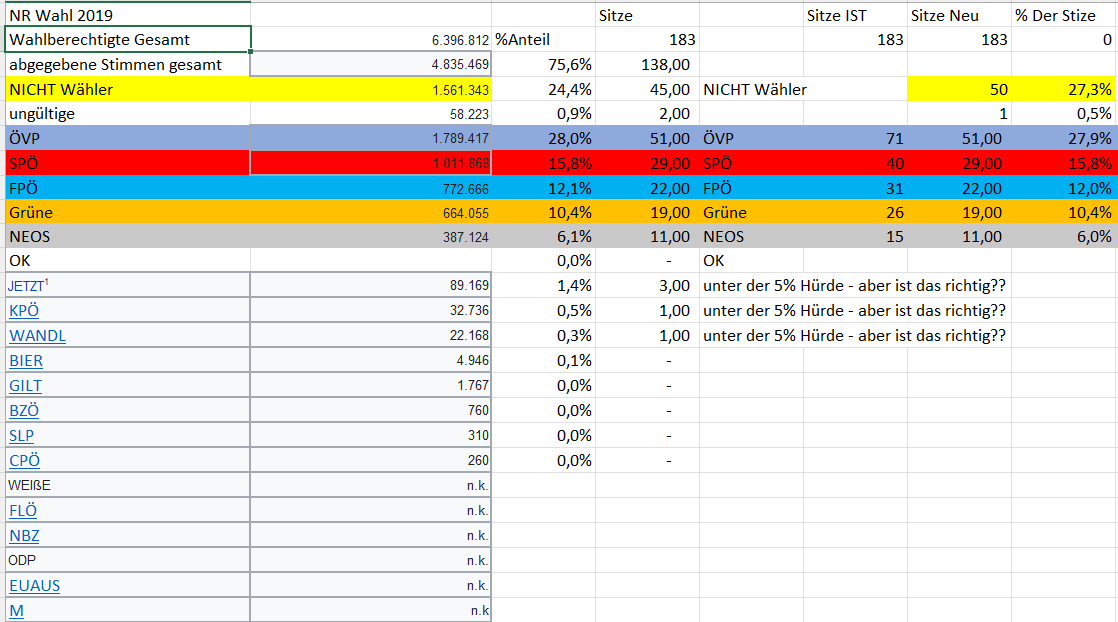Image resolution: width=1118 pixels, height=622 pixels.
Task: Select the ODP party cell
Action: (128, 560)
